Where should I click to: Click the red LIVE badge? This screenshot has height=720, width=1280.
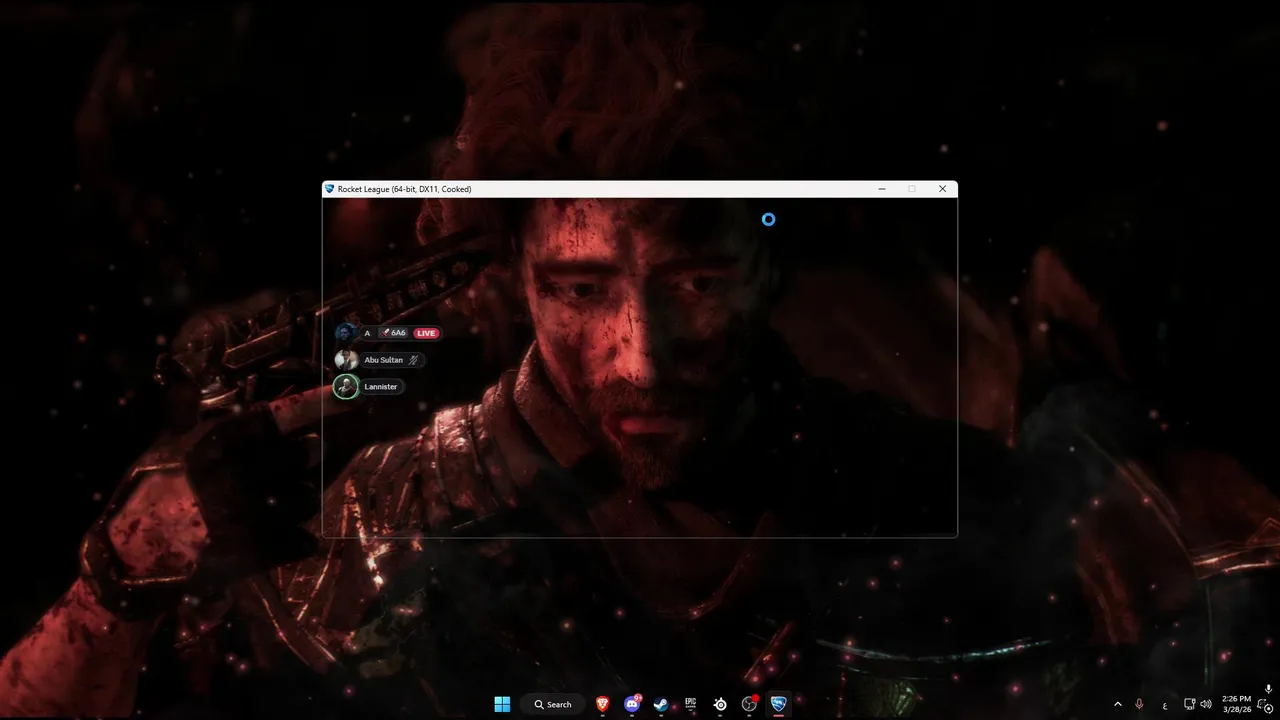(x=426, y=333)
